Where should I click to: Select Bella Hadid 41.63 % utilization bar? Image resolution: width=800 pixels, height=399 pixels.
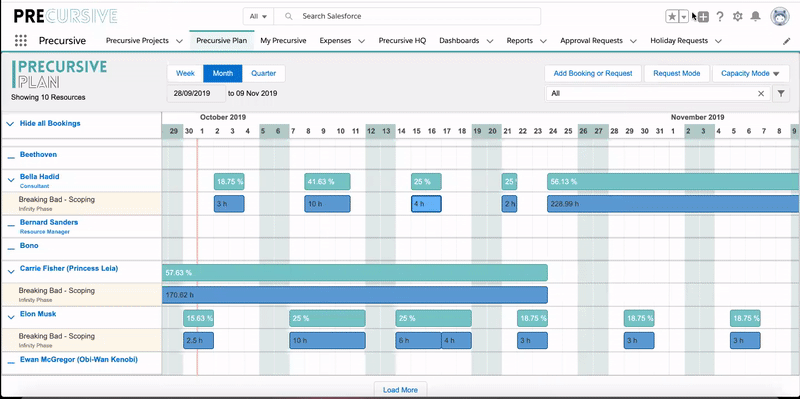point(328,182)
